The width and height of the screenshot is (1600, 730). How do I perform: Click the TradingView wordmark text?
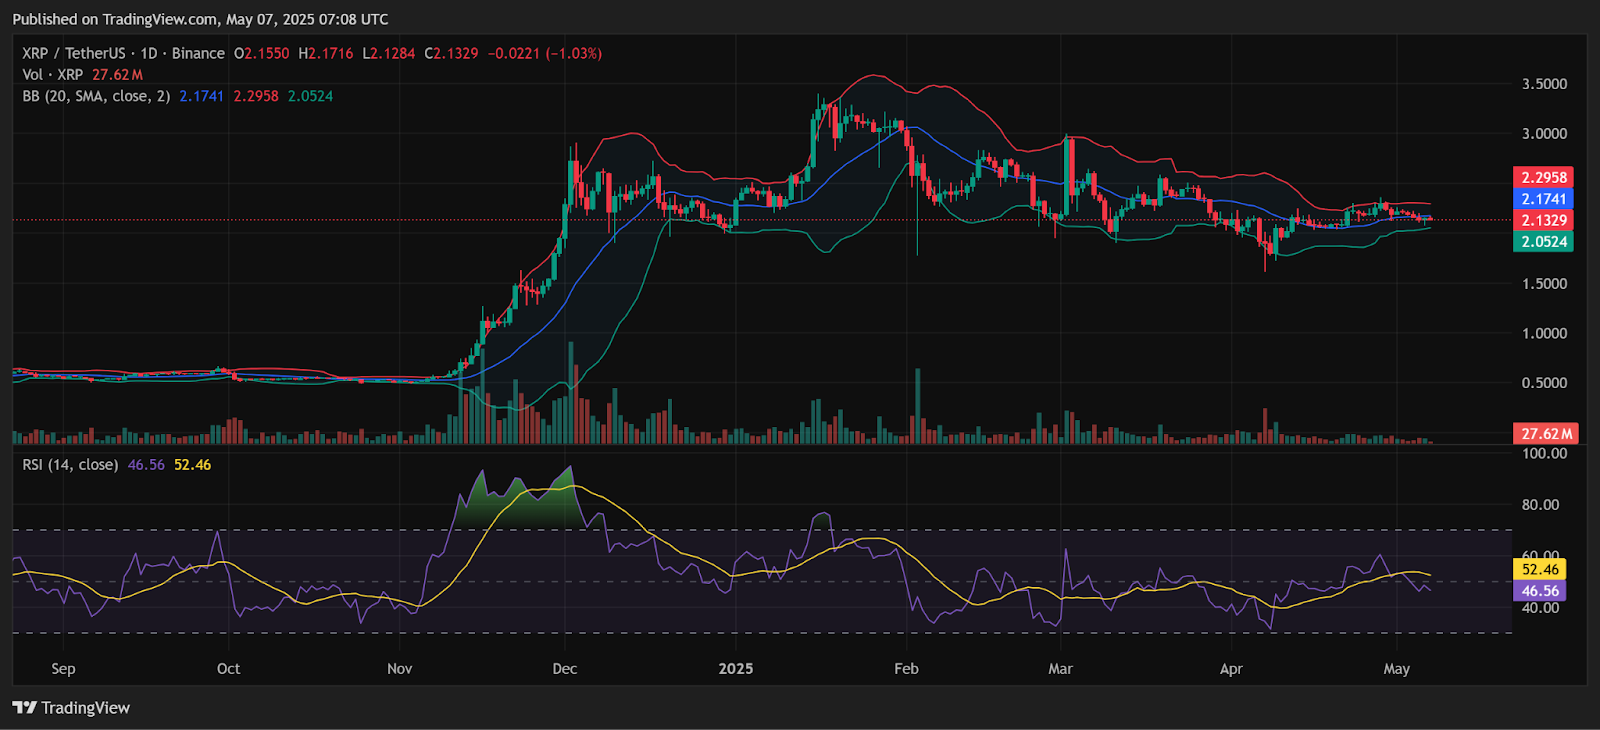tap(86, 708)
